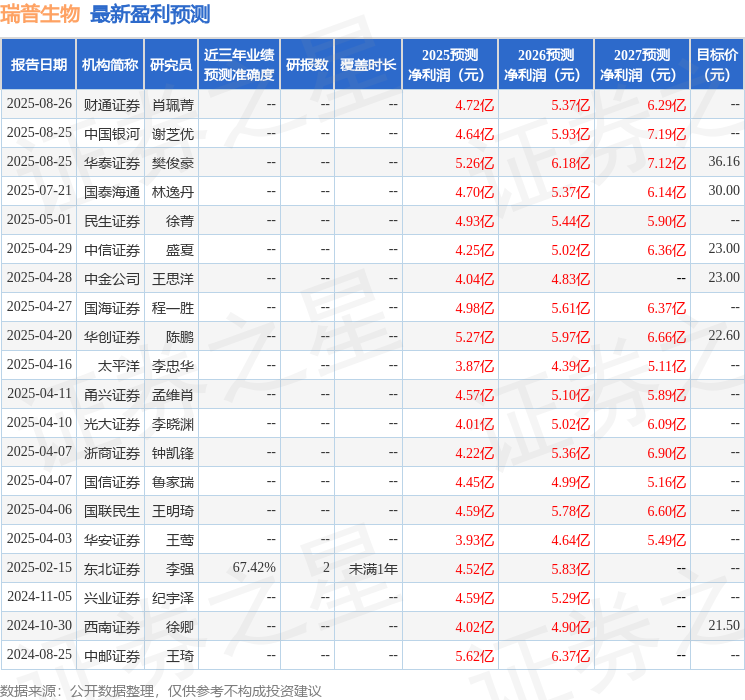This screenshot has width=745, height=700.
Task: Click the 2025预测净利润 column header
Action: click(450, 65)
